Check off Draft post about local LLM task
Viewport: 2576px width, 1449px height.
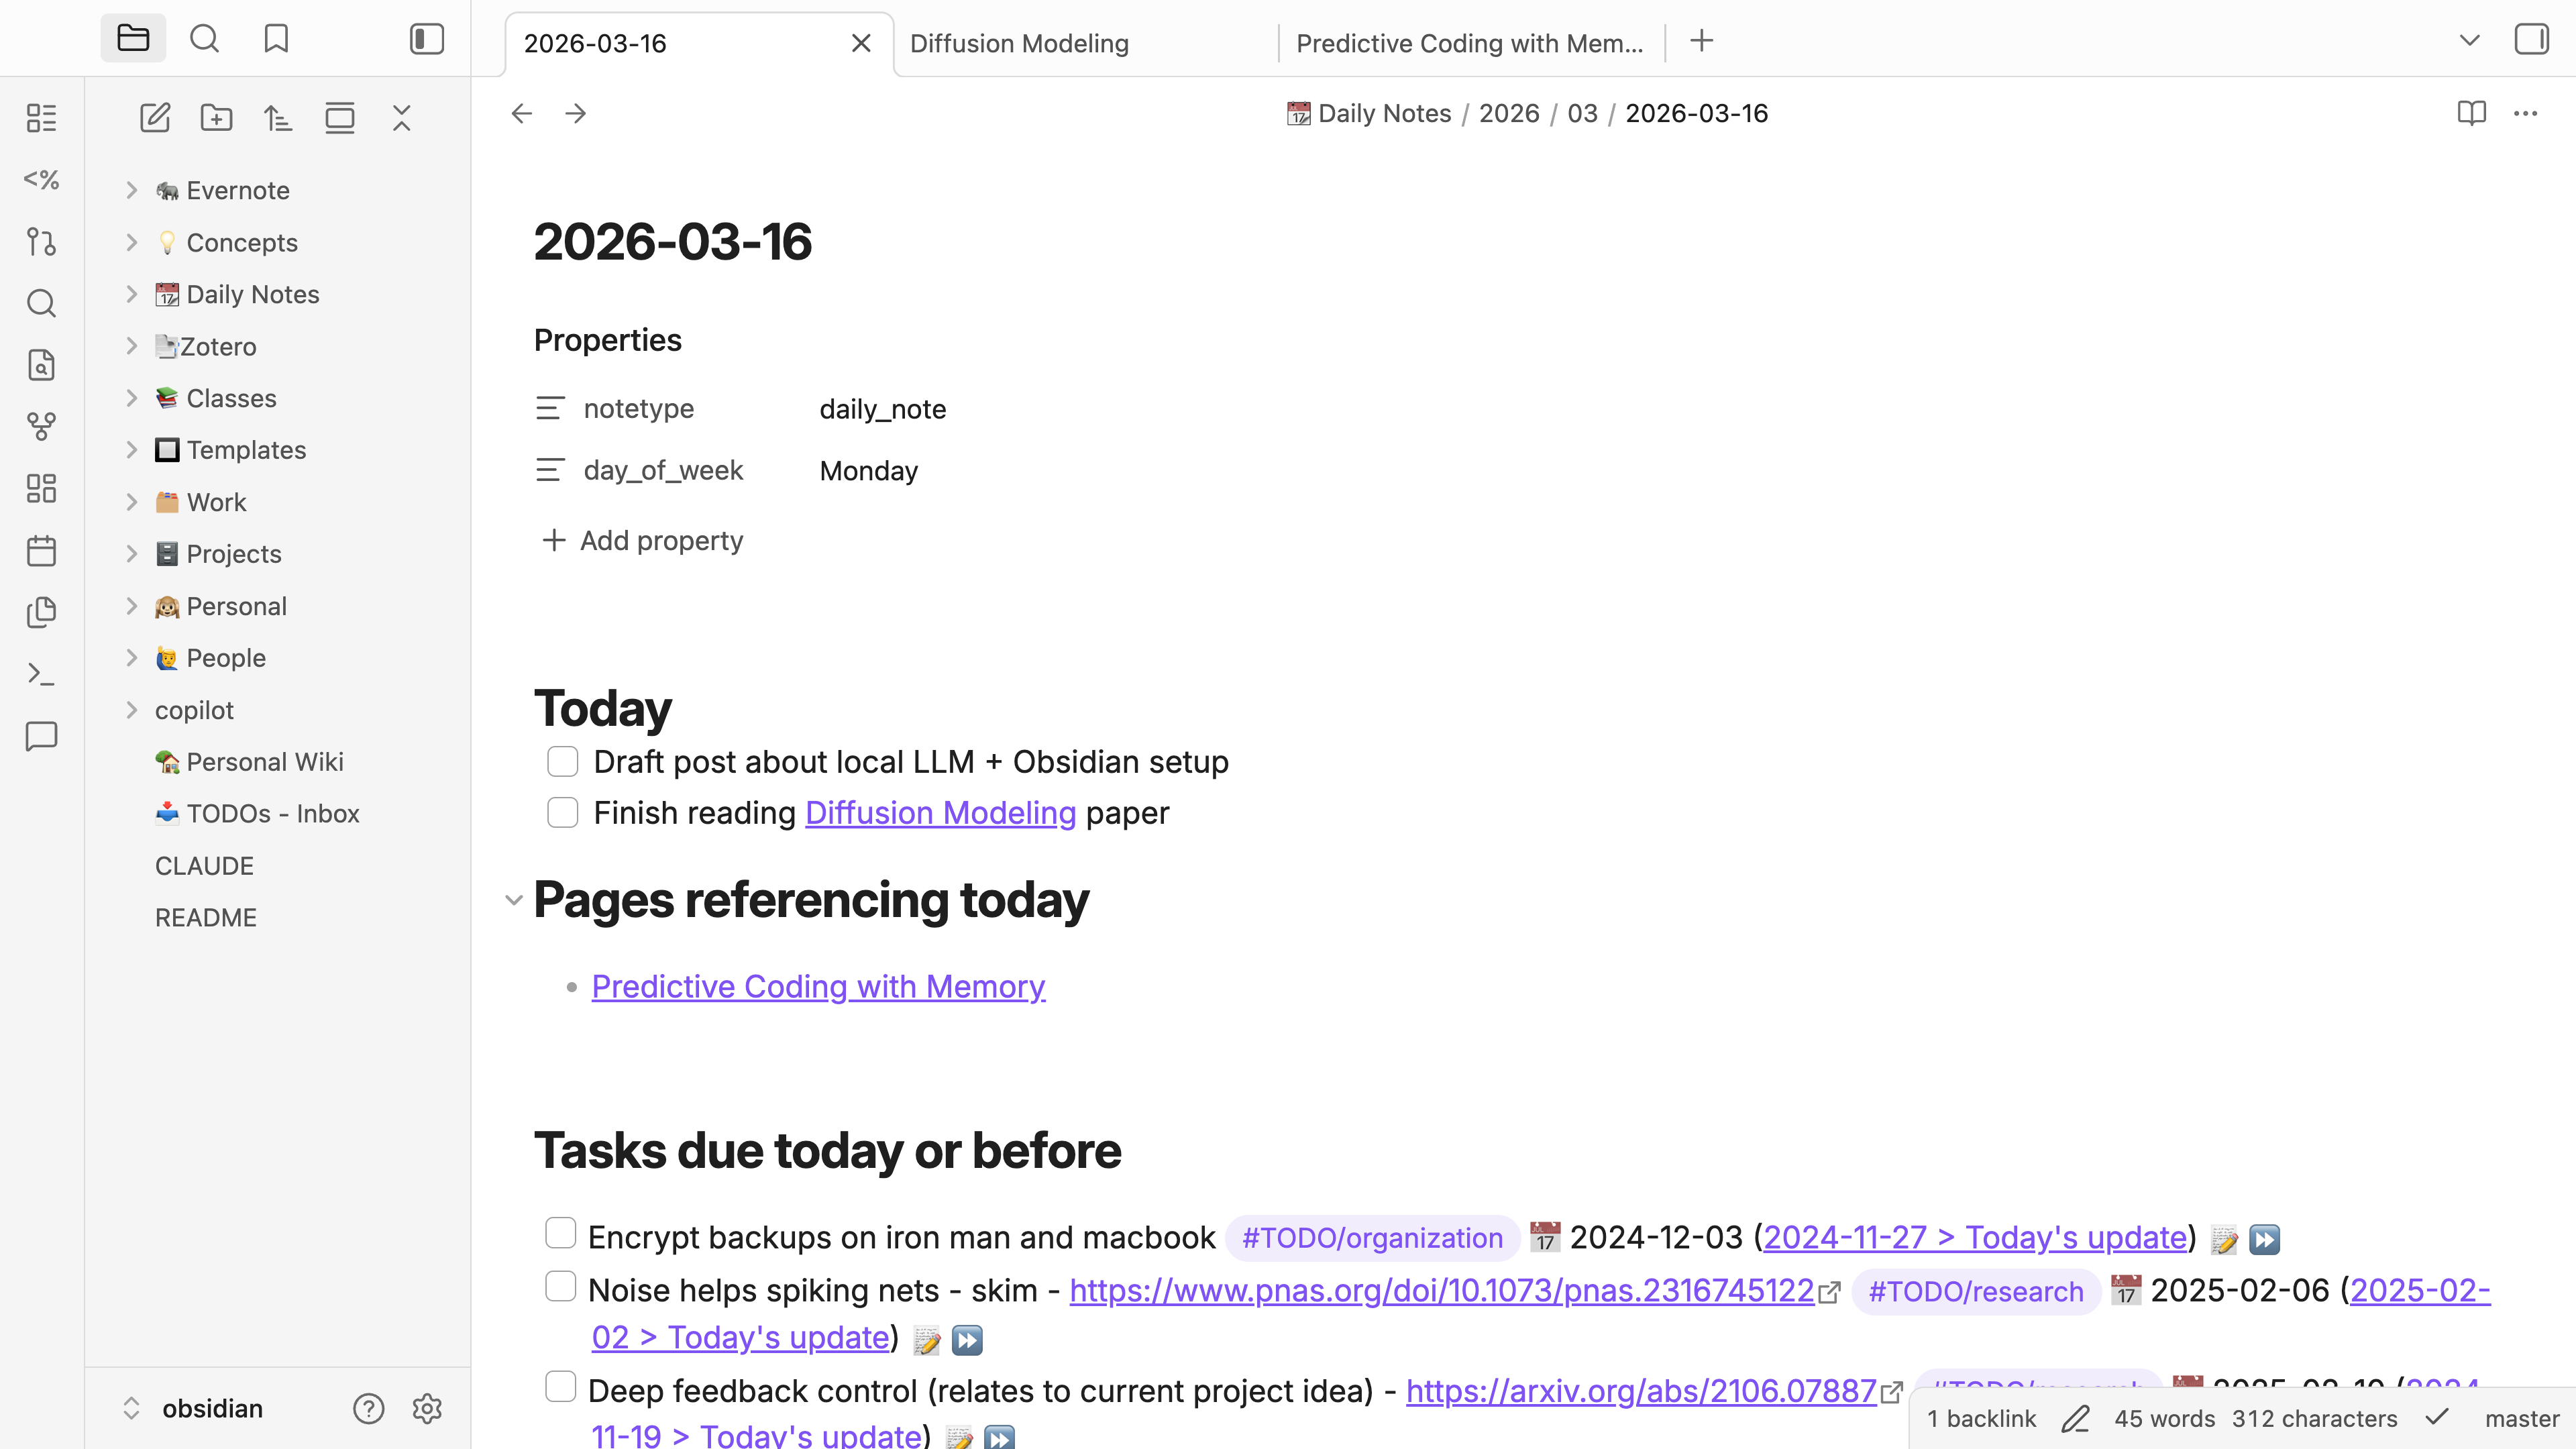click(x=563, y=762)
